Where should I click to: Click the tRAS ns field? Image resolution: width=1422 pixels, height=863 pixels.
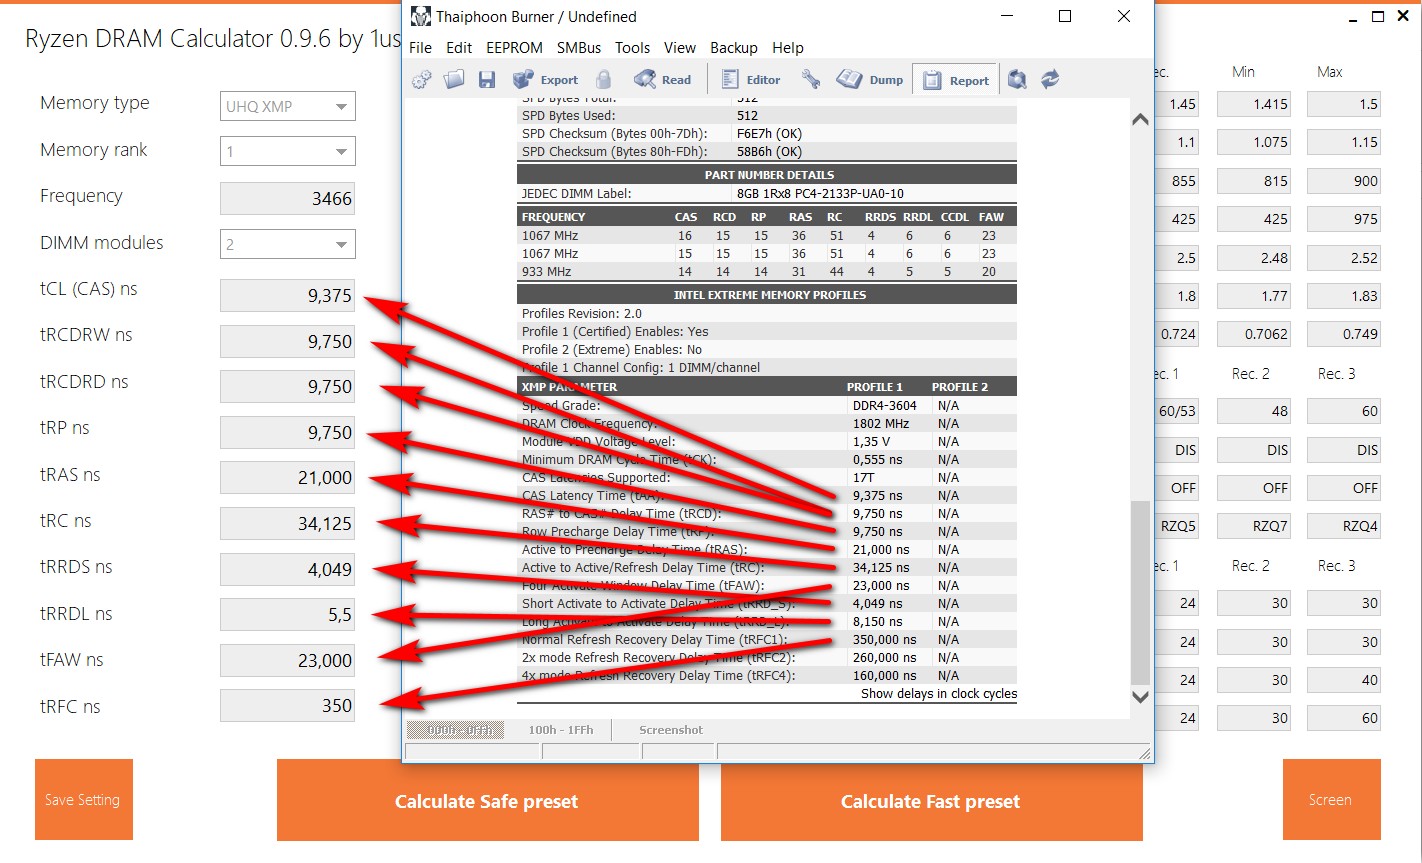(288, 477)
